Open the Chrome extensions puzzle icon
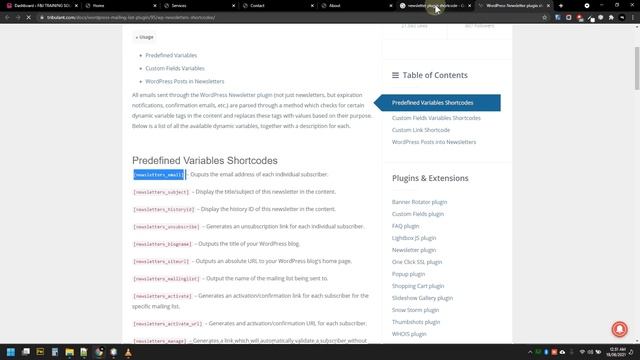The width and height of the screenshot is (640, 360). click(x=611, y=18)
